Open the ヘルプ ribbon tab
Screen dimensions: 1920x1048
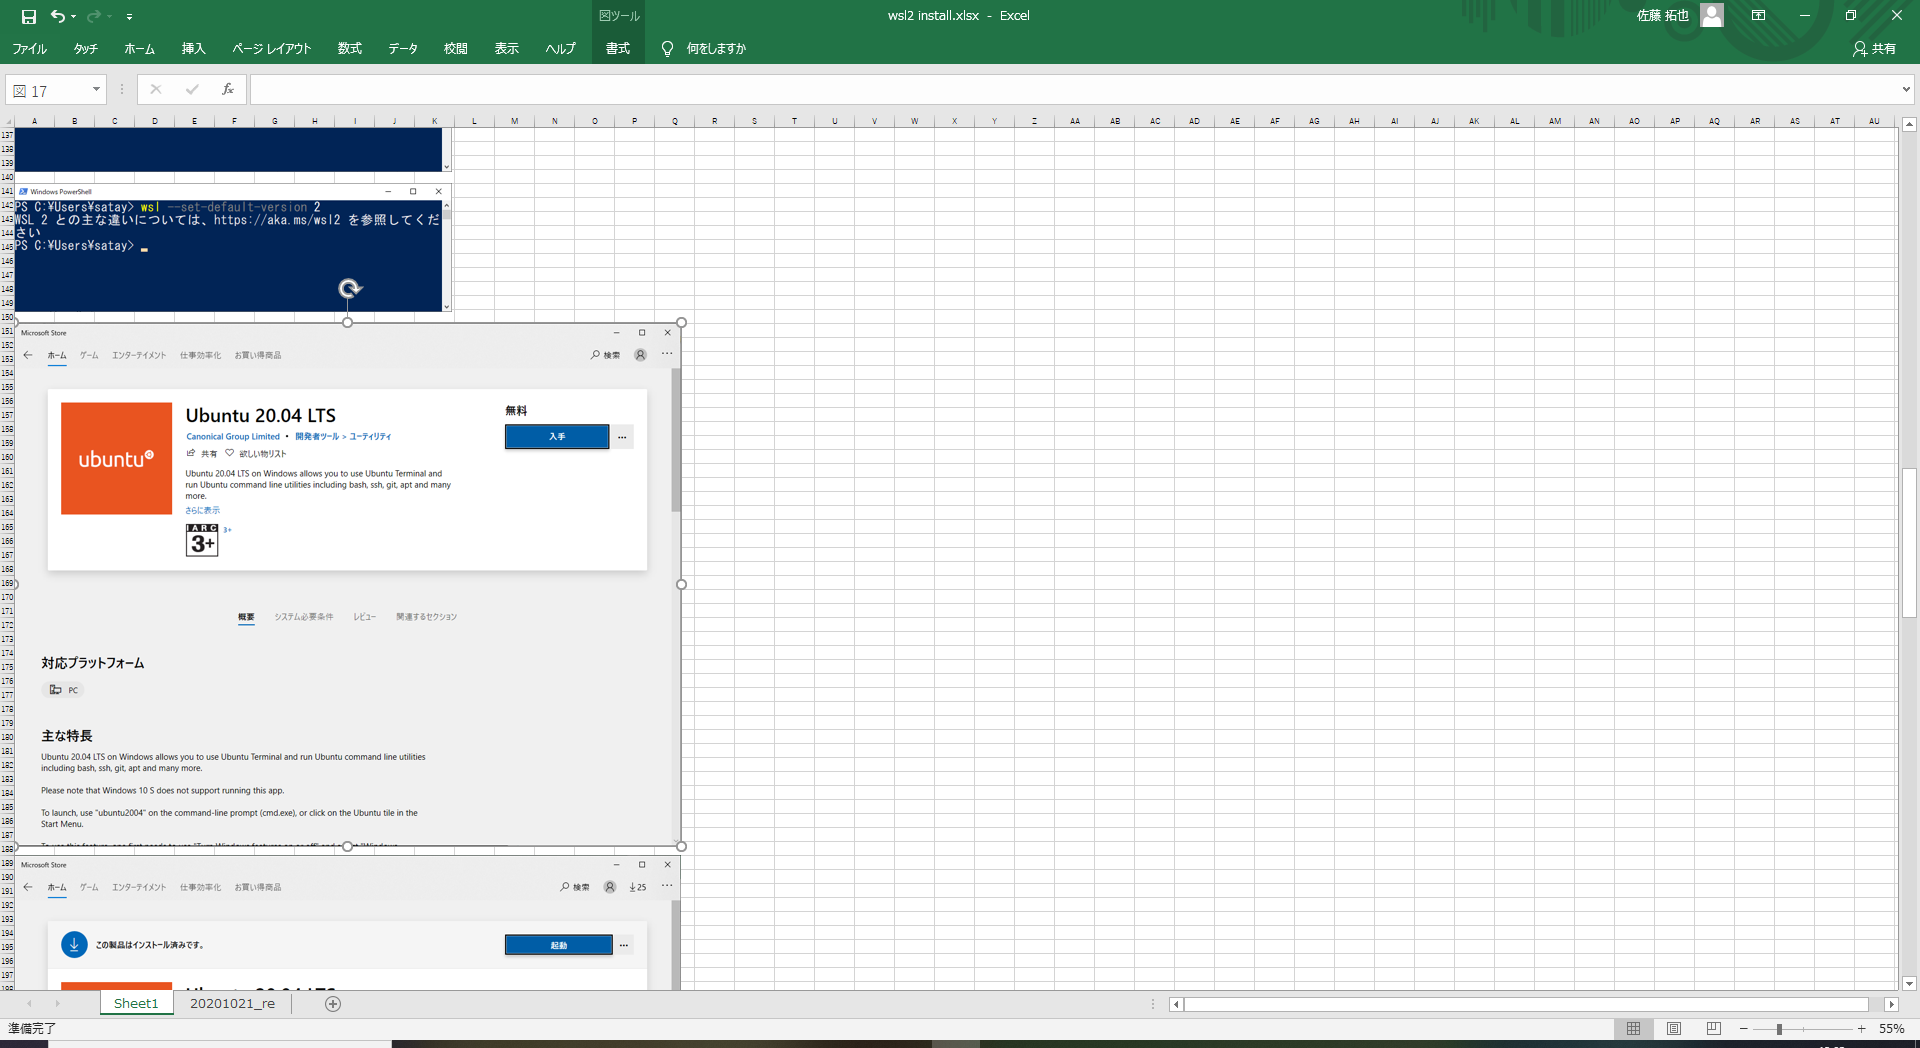pyautogui.click(x=560, y=48)
